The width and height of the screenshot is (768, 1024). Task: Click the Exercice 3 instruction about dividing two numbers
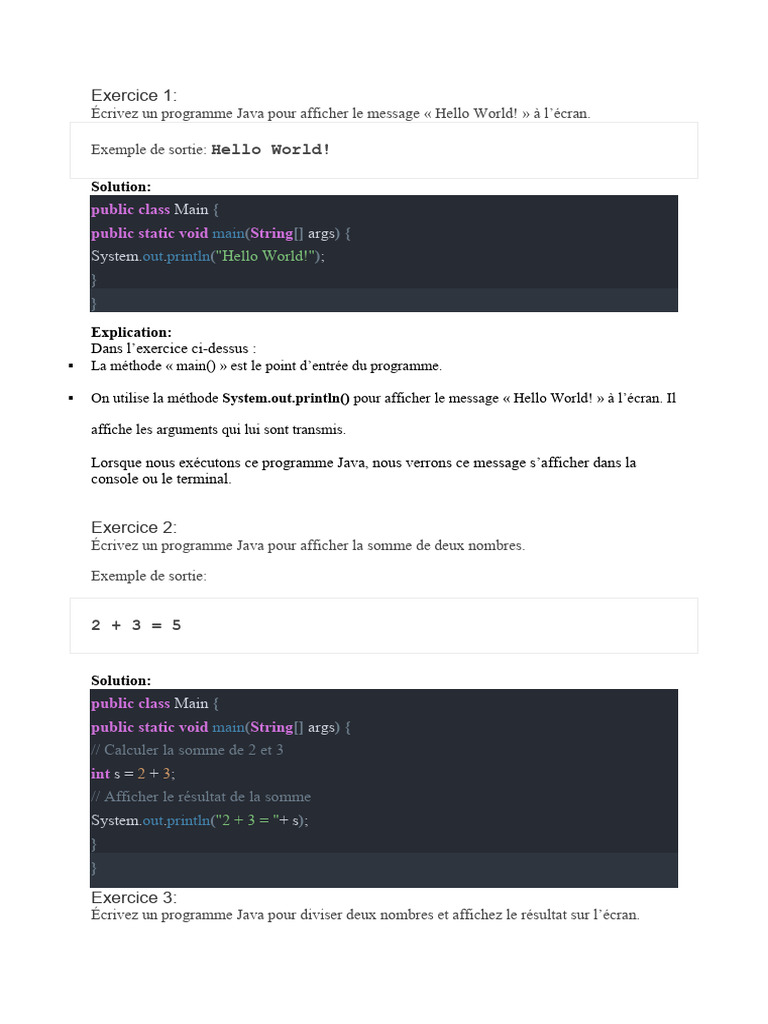[x=364, y=915]
